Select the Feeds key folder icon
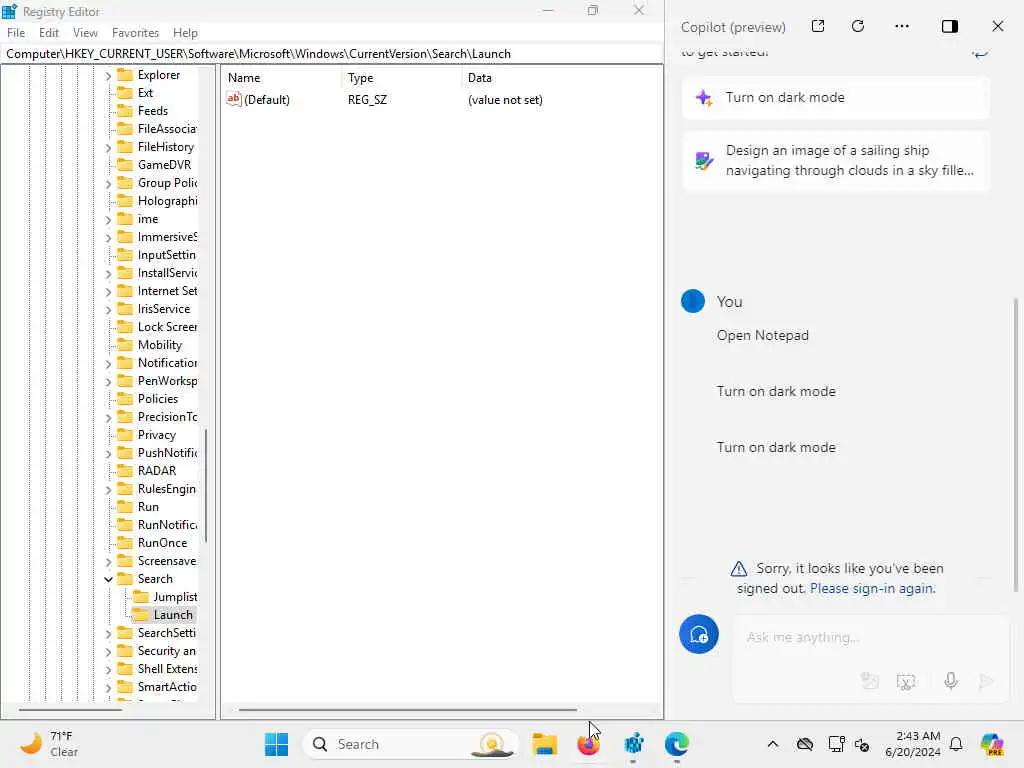This screenshot has height=768, width=1024. tap(125, 110)
